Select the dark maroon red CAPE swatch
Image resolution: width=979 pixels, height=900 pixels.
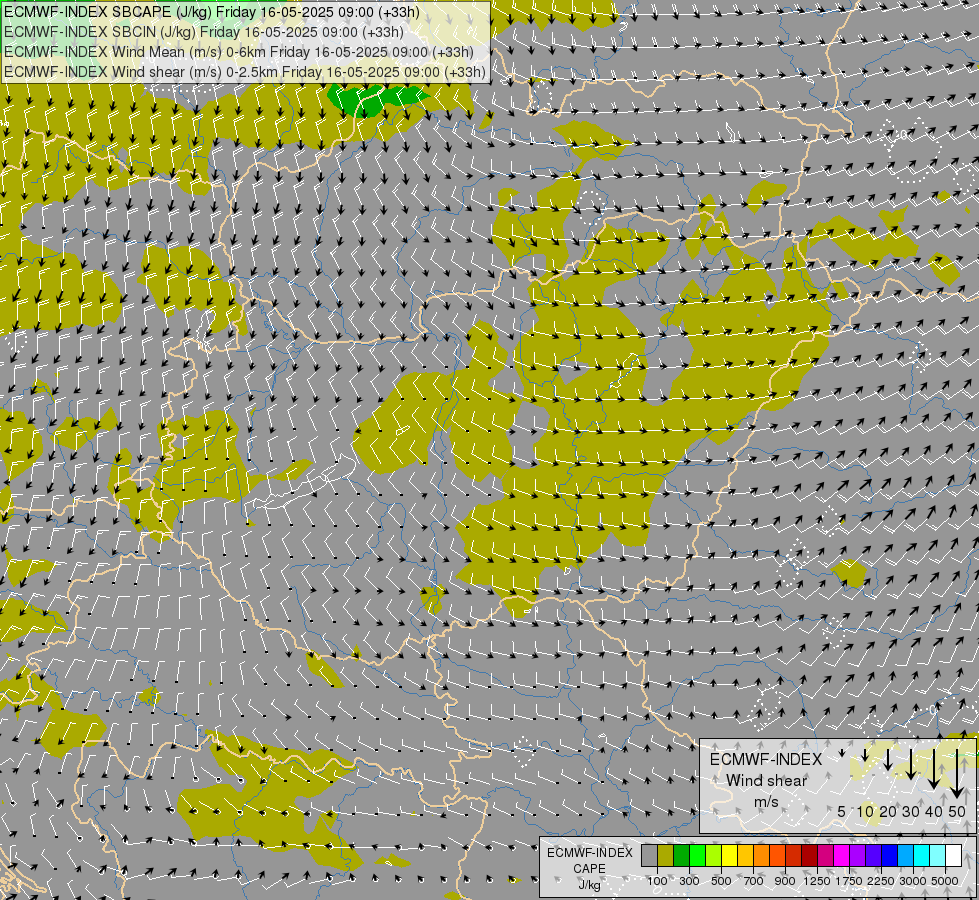[809, 855]
